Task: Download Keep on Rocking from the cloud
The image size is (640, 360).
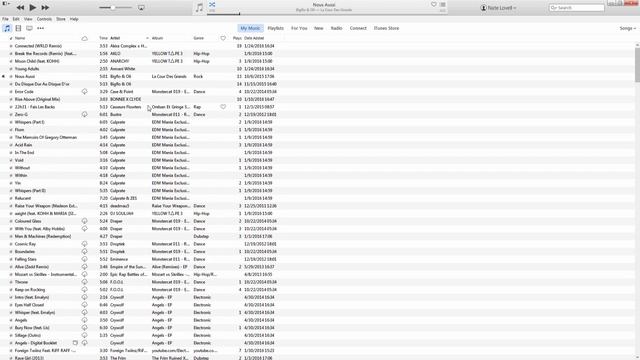Action: 84,290
